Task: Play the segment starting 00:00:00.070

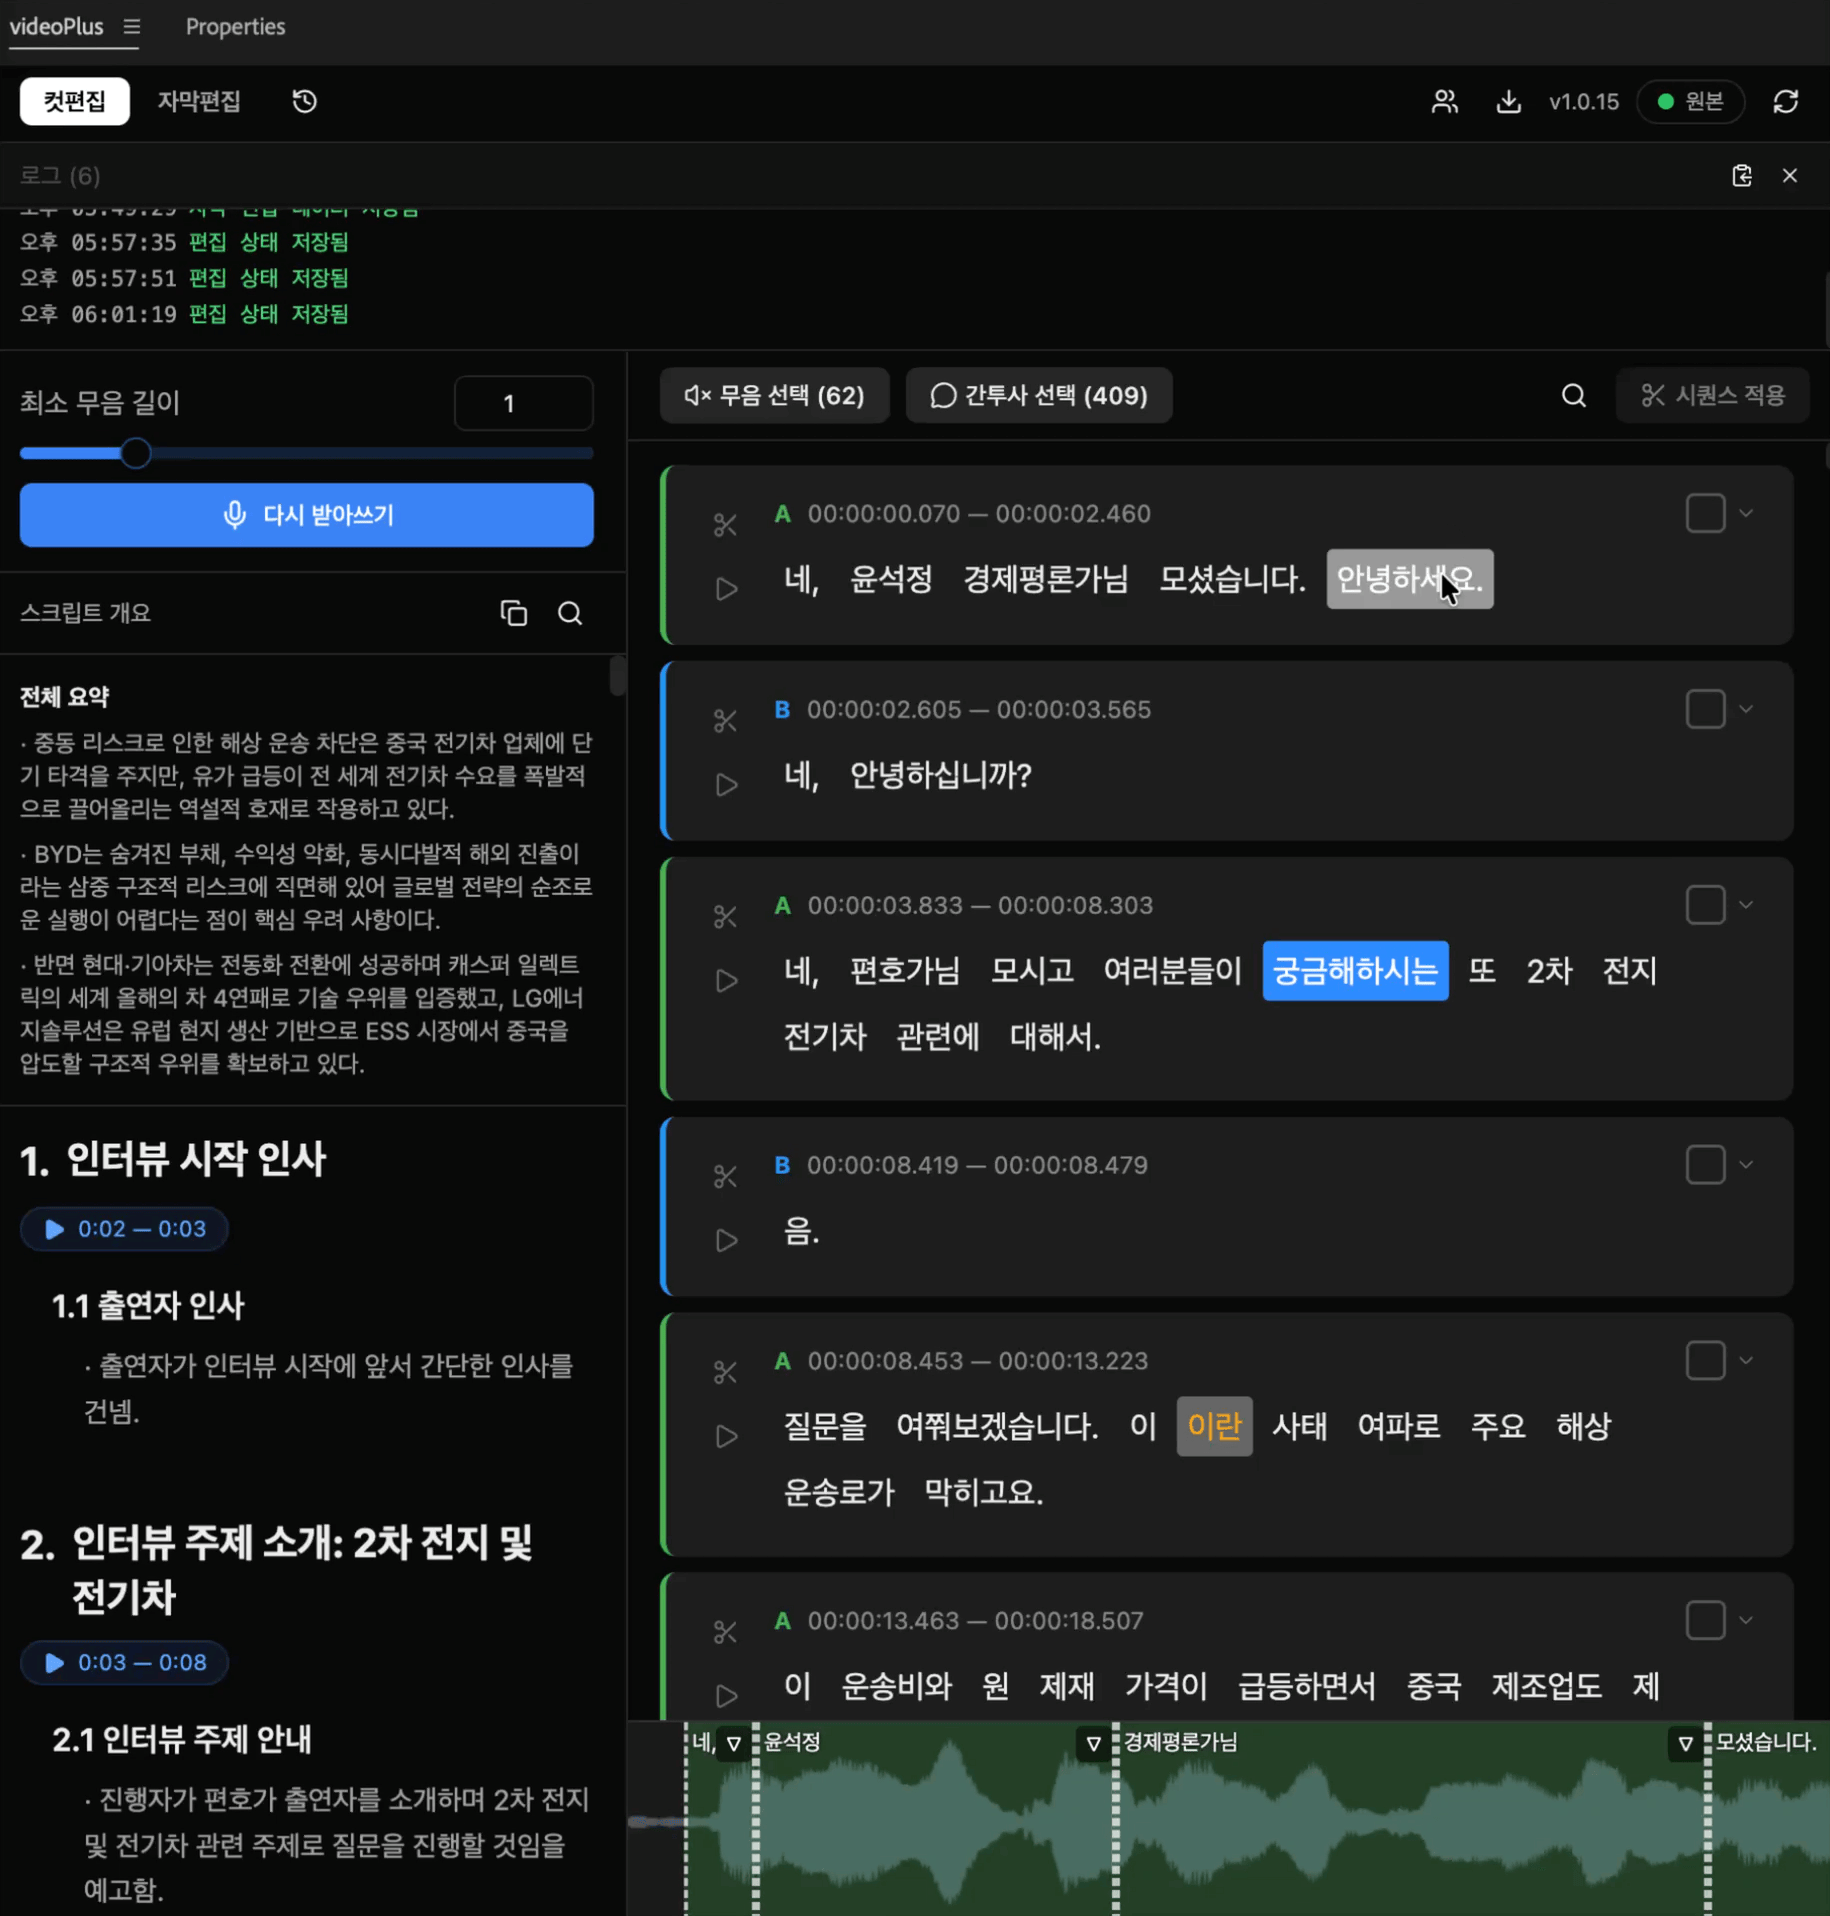Action: pos(727,588)
